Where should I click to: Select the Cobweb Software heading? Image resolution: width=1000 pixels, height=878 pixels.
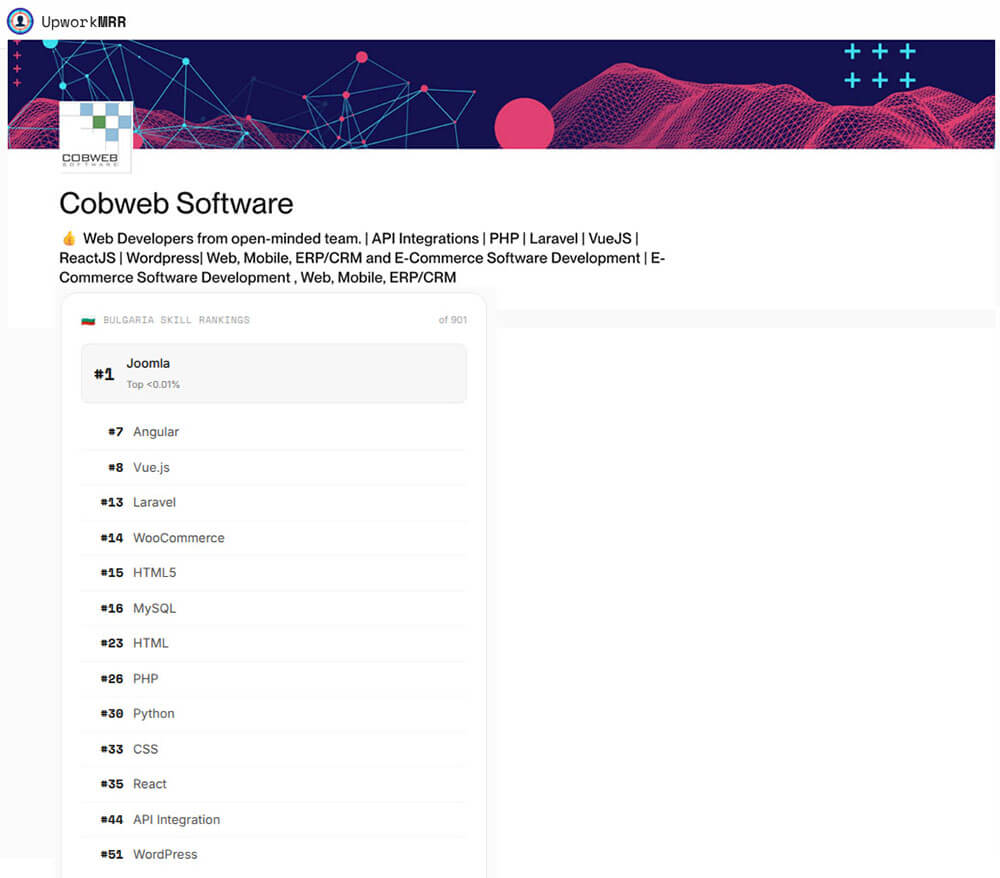coord(176,203)
